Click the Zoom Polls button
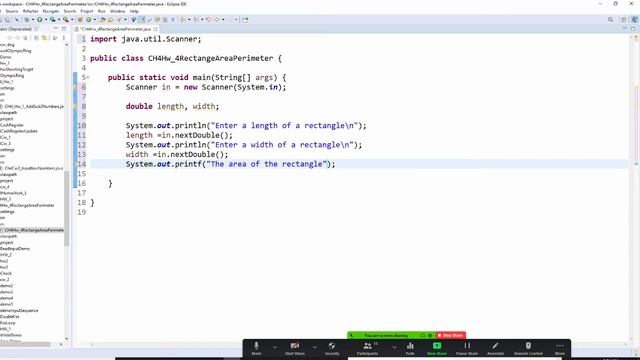640x360 pixels. 410,348
